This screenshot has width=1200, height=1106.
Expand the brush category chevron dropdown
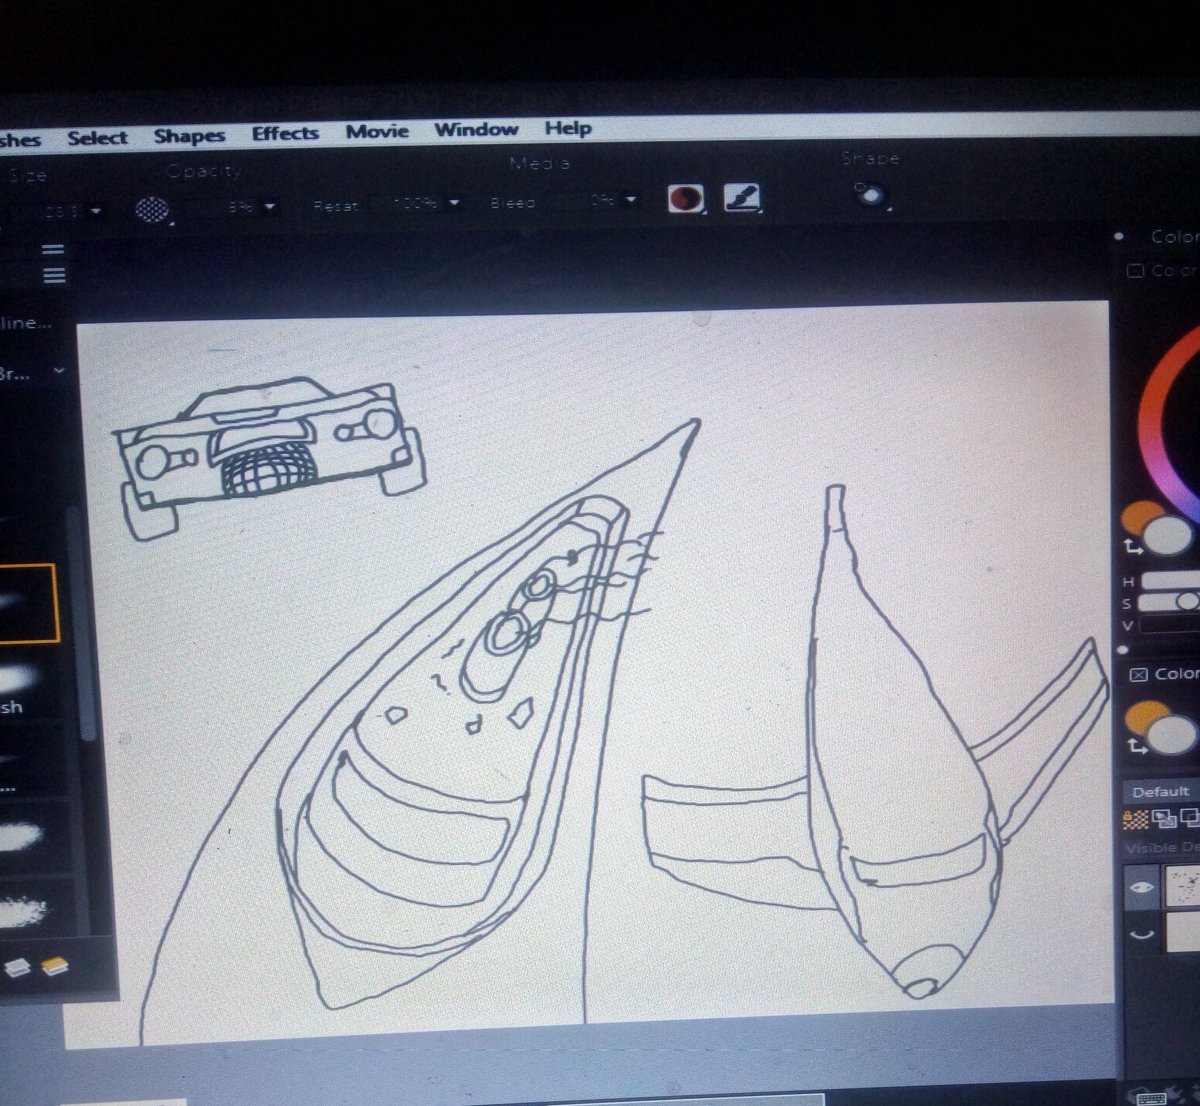(59, 370)
